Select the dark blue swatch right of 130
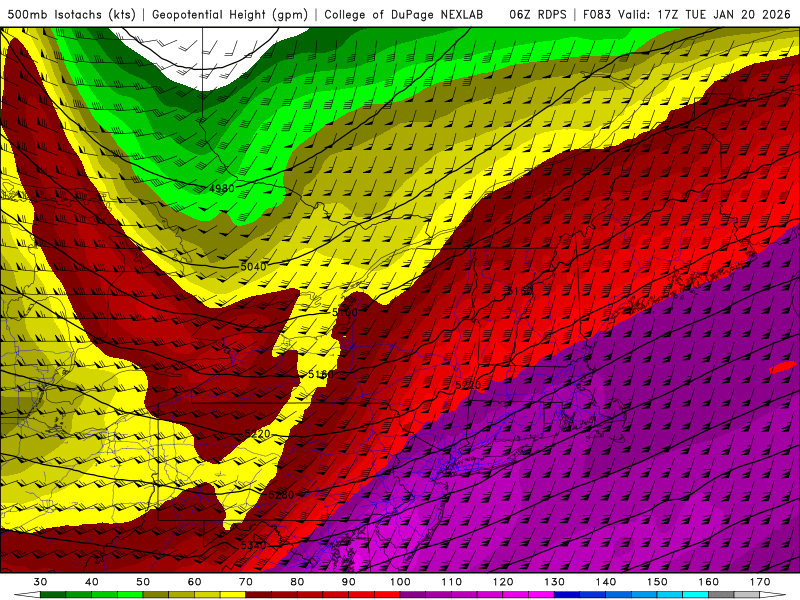800x600 pixels. click(567, 595)
